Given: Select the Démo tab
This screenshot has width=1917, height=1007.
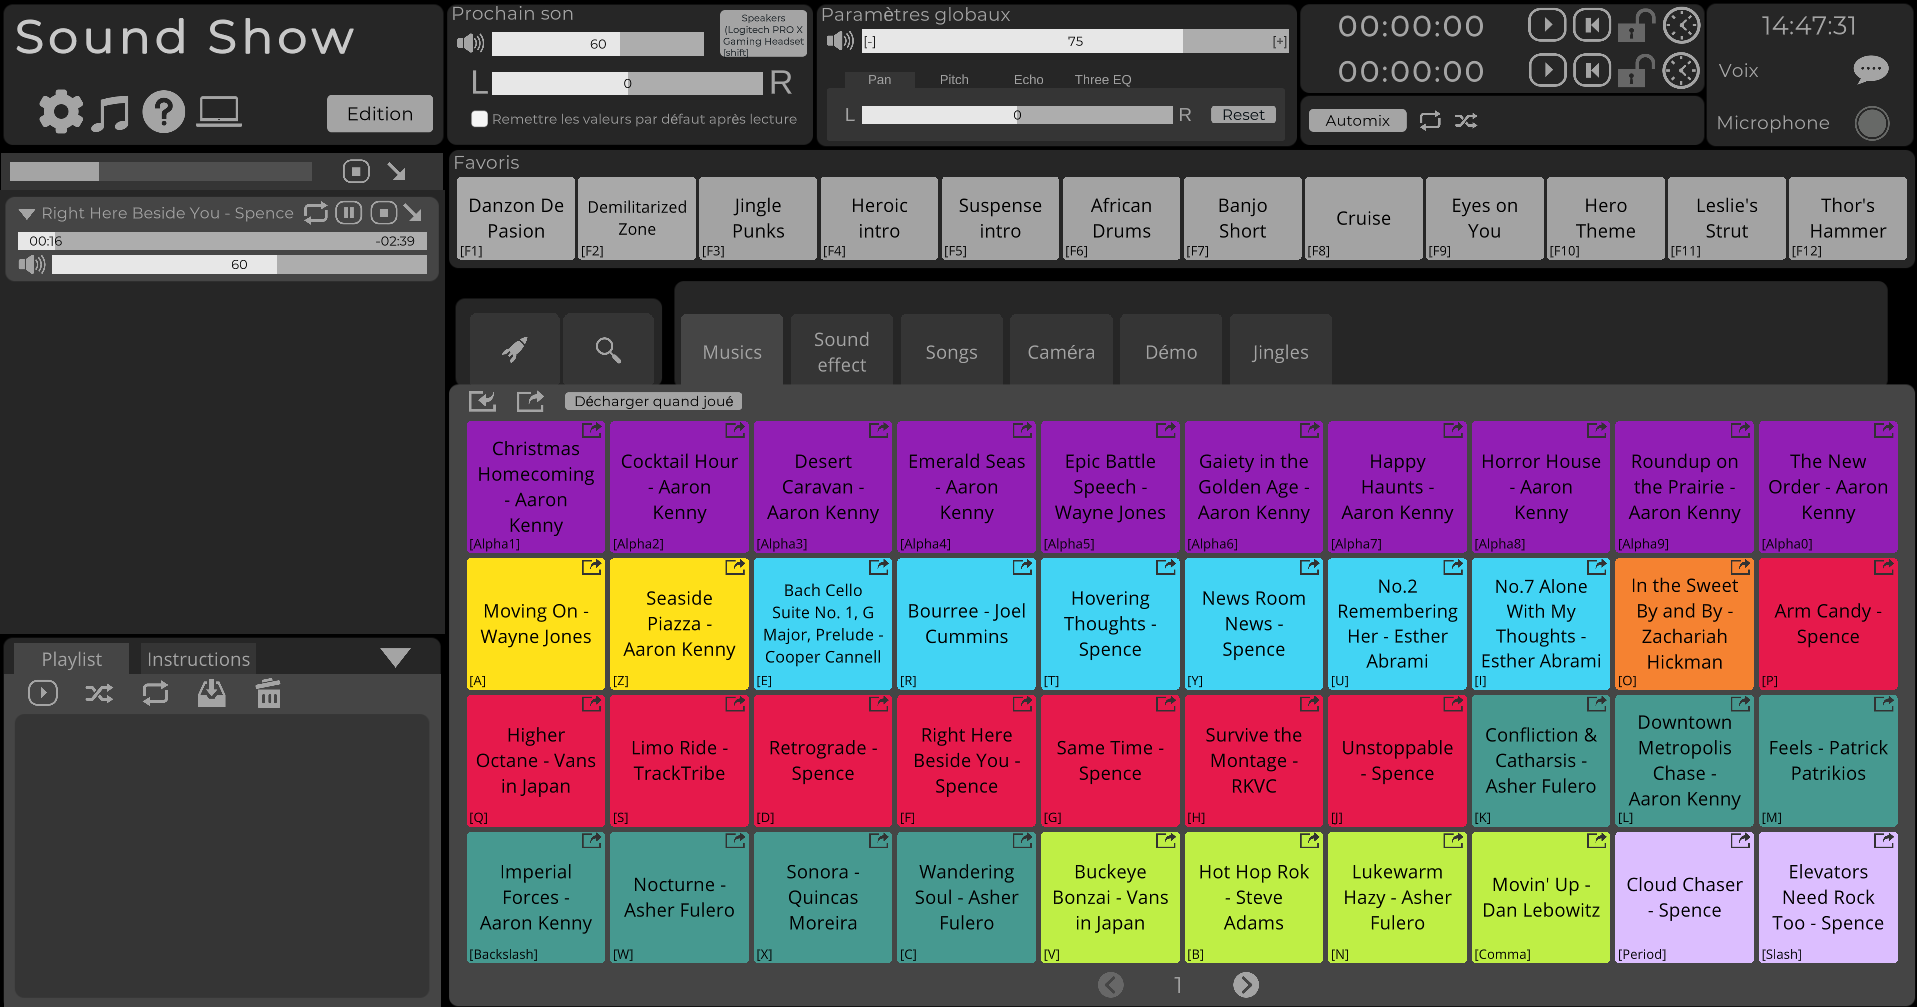Looking at the screenshot, I should pyautogui.click(x=1171, y=352).
